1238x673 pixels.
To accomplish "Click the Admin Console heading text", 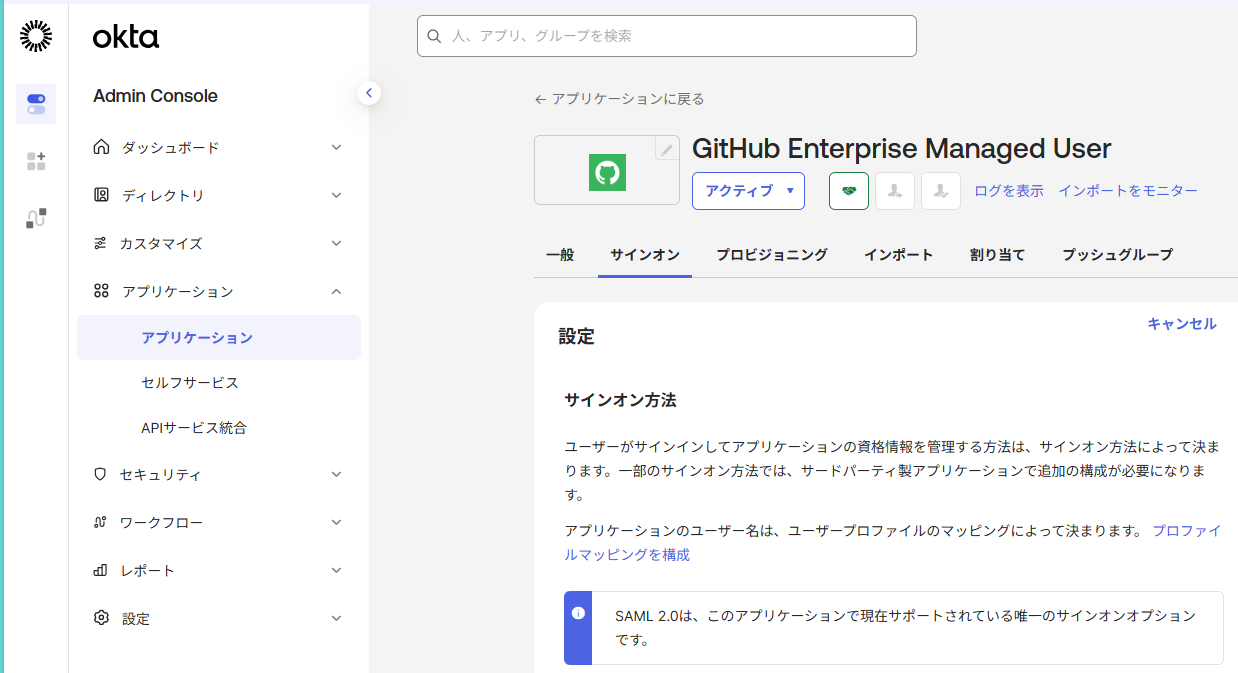I will click(155, 96).
